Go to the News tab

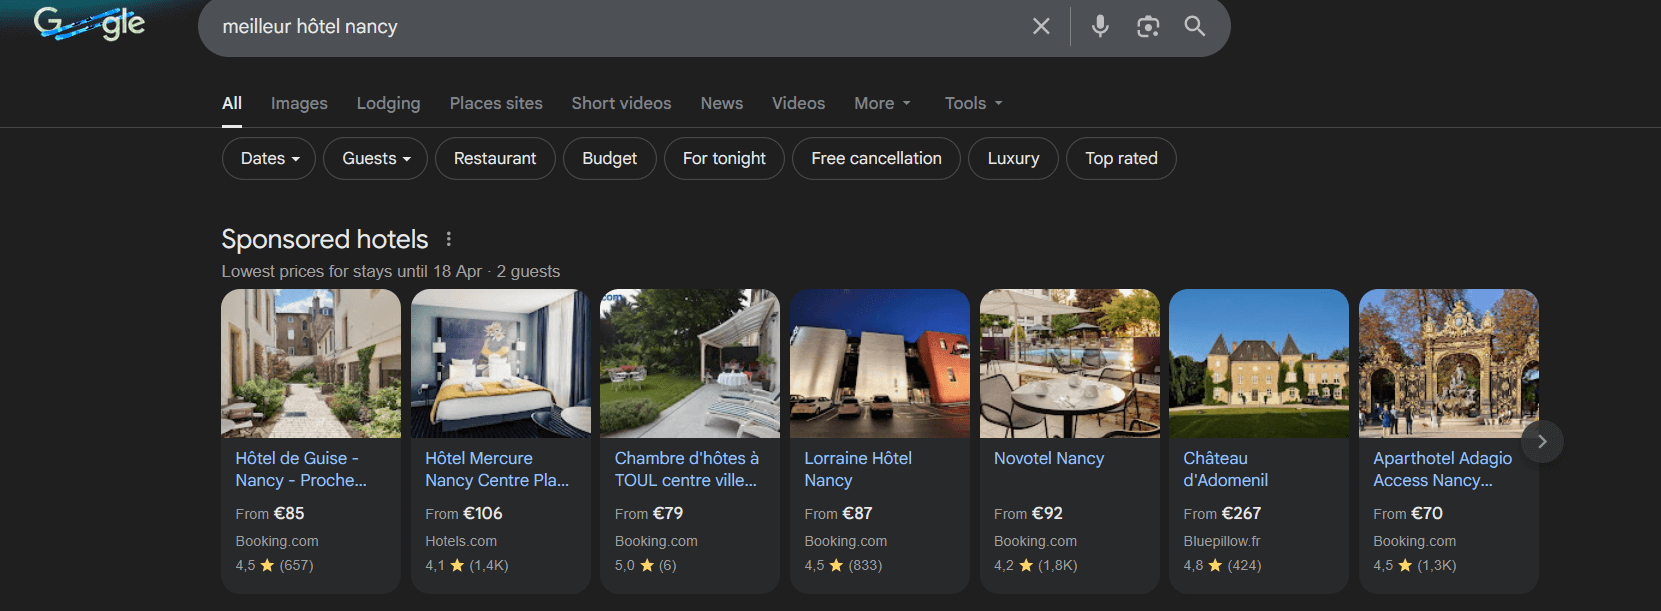tap(722, 103)
